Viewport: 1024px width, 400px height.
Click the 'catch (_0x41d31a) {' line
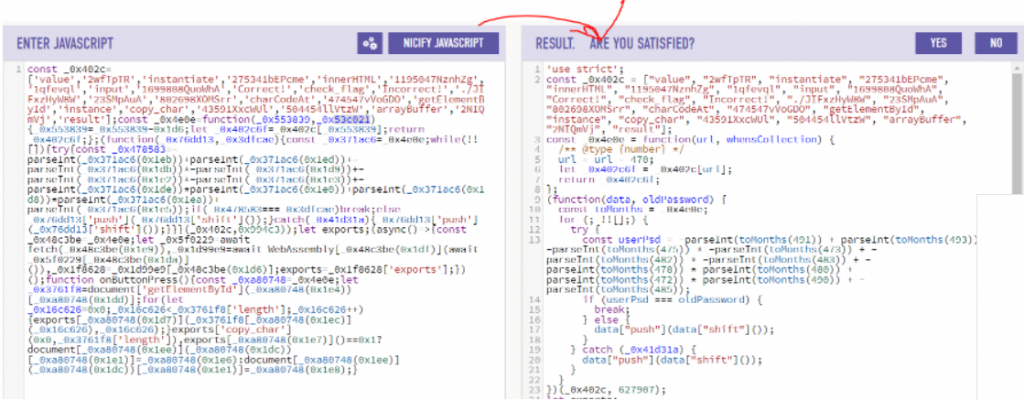[632, 350]
